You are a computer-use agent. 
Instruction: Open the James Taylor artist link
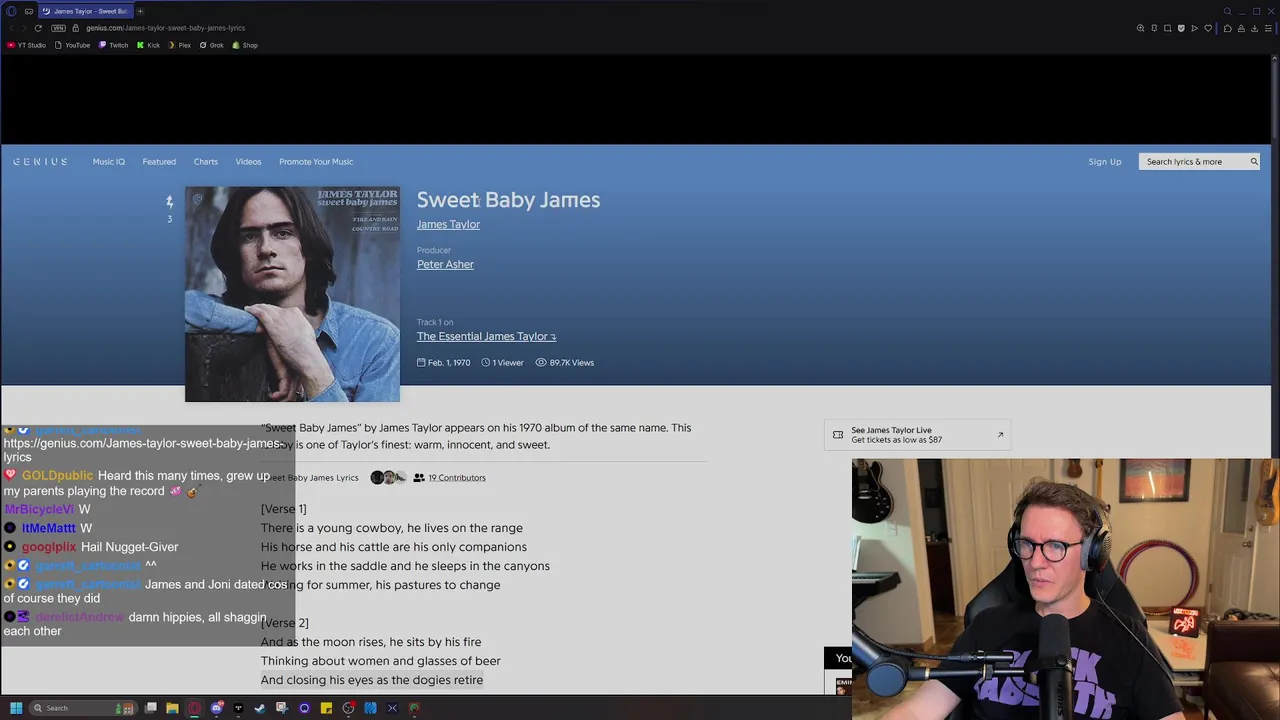coord(448,224)
